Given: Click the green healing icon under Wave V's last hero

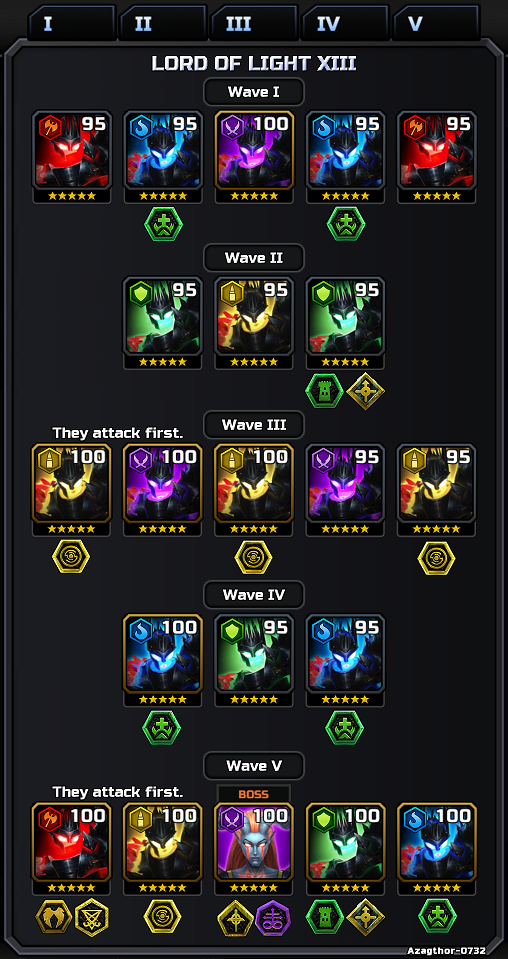Looking at the screenshot, I should pyautogui.click(x=436, y=916).
